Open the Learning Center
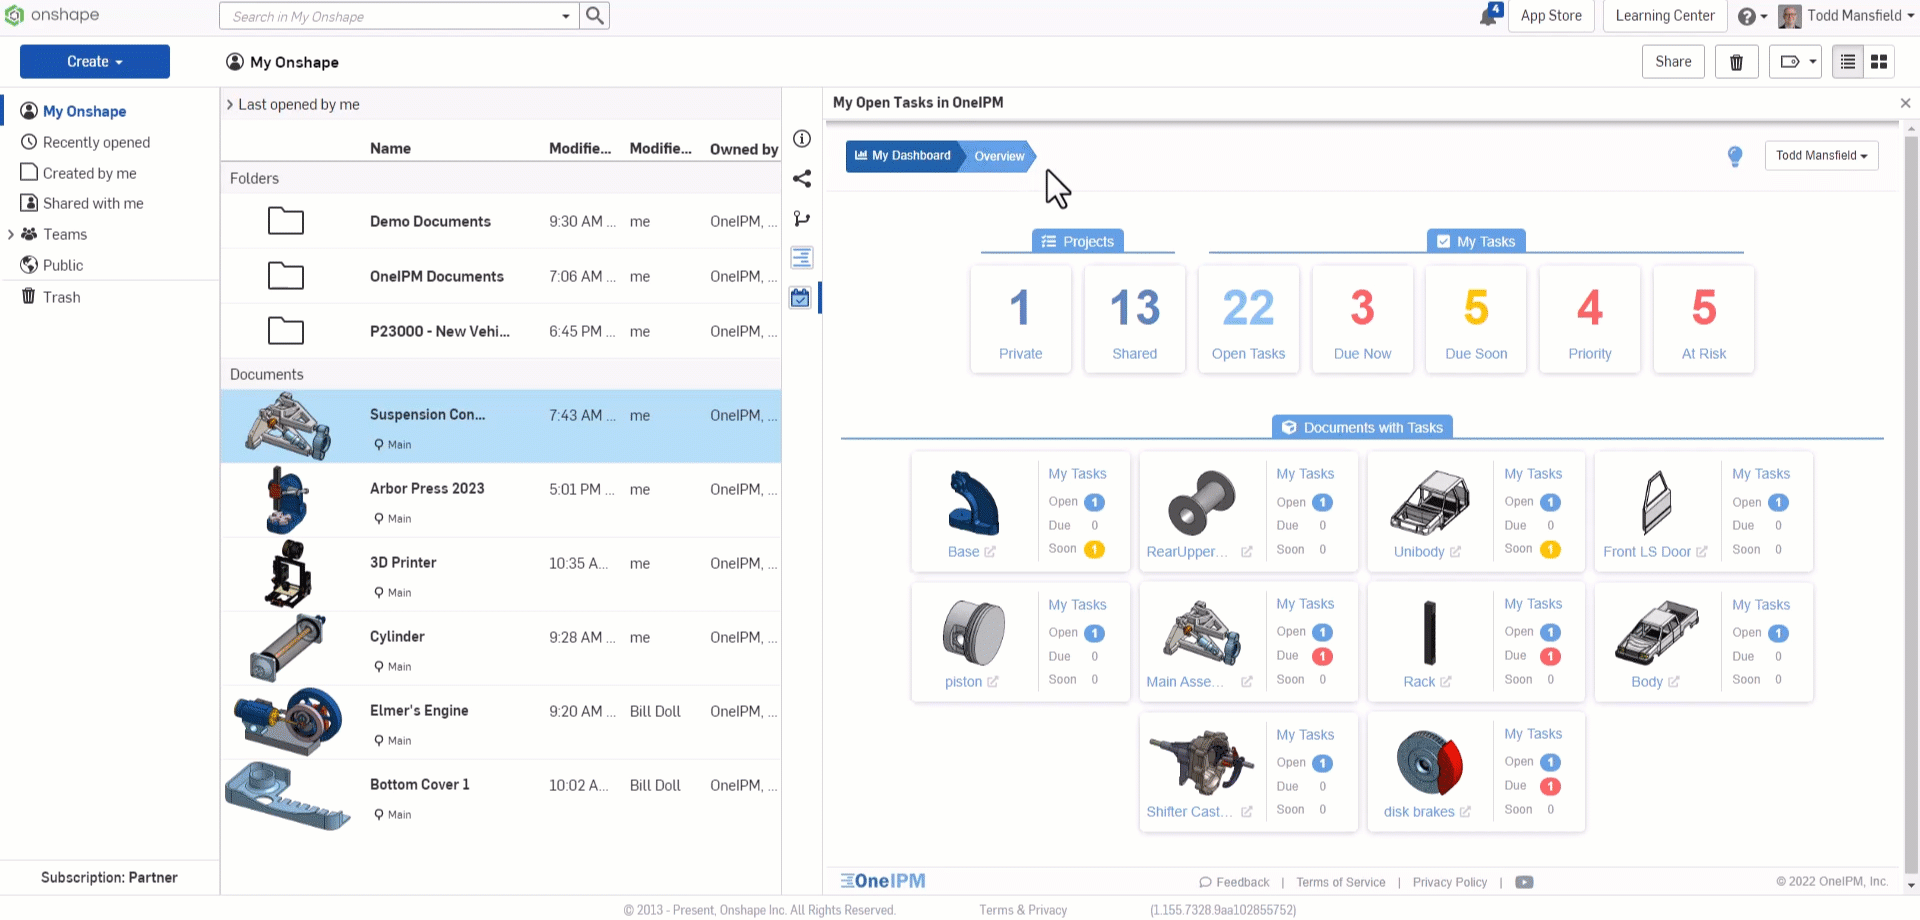 pyautogui.click(x=1664, y=16)
